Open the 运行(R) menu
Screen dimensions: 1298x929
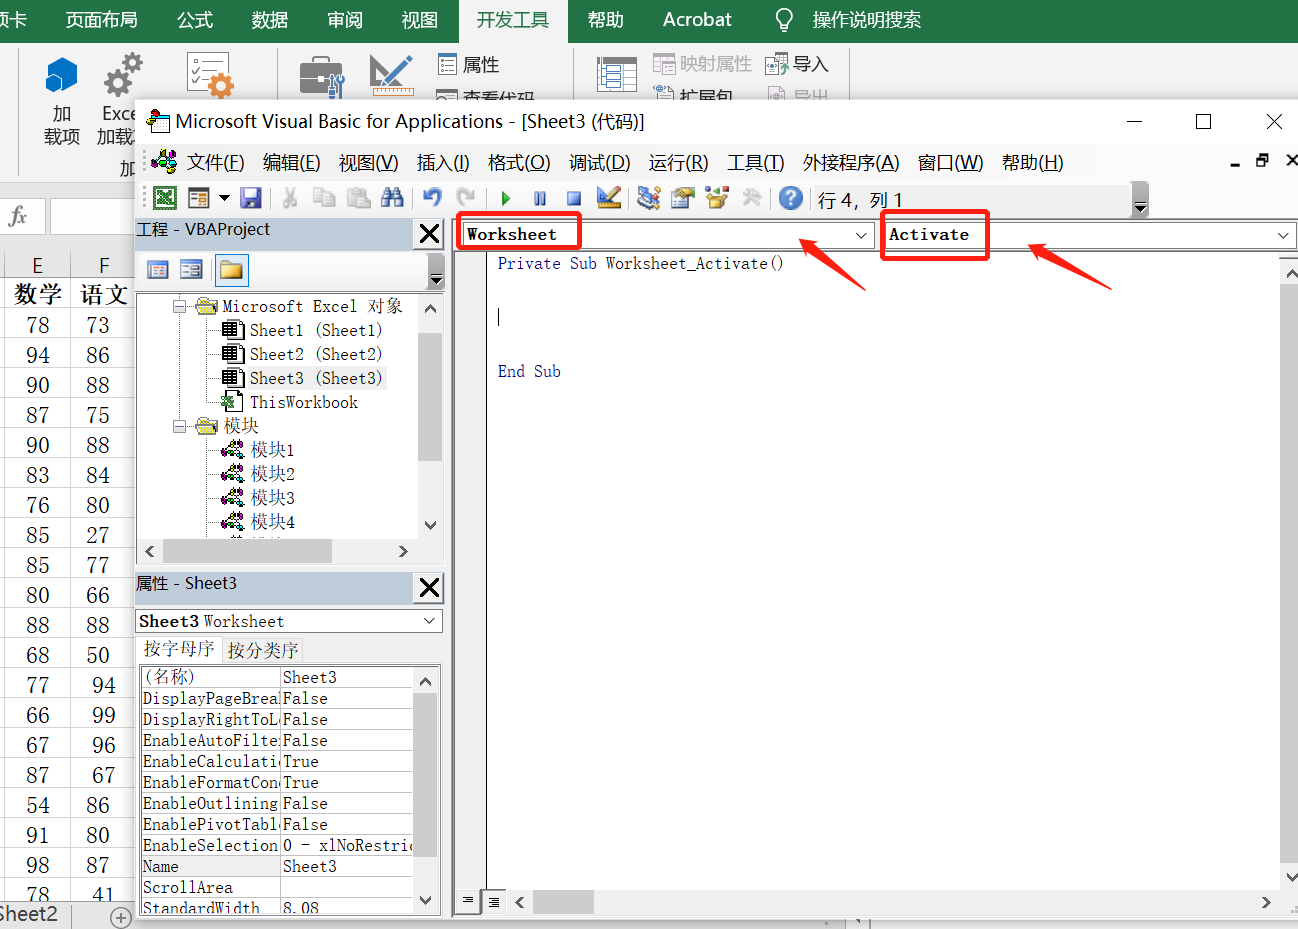pyautogui.click(x=678, y=163)
